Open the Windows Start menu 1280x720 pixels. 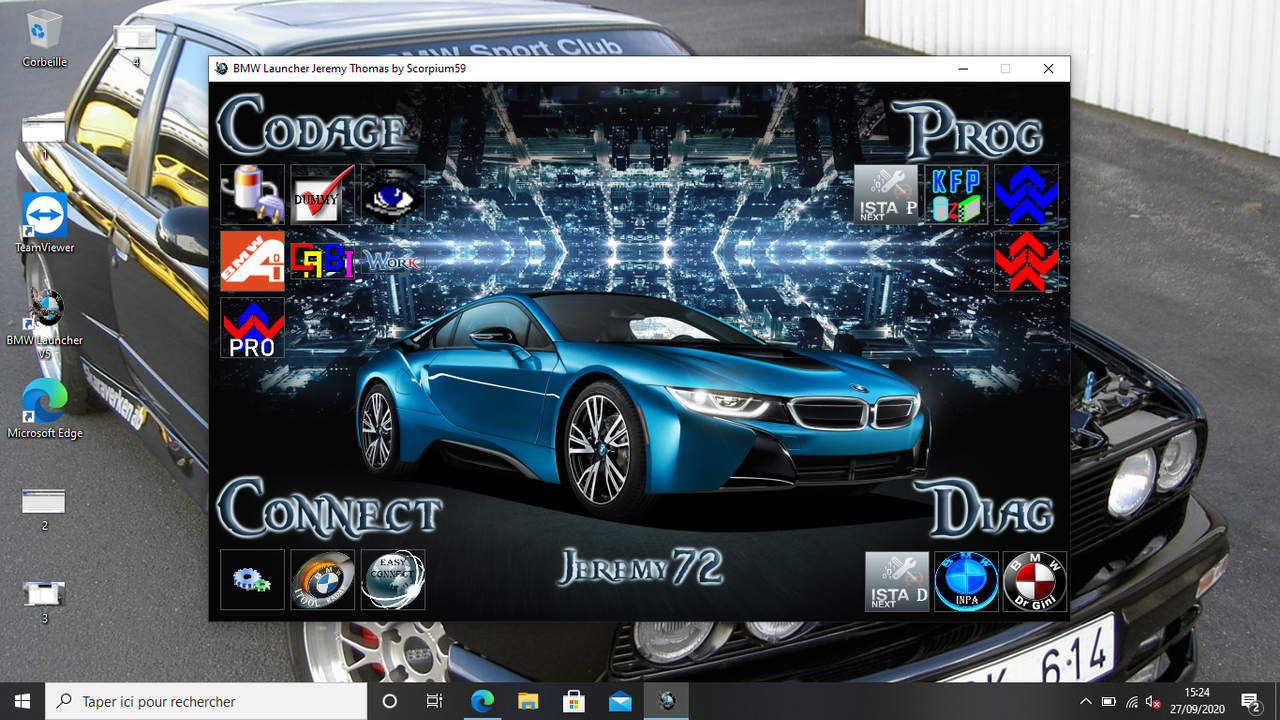pos(23,701)
